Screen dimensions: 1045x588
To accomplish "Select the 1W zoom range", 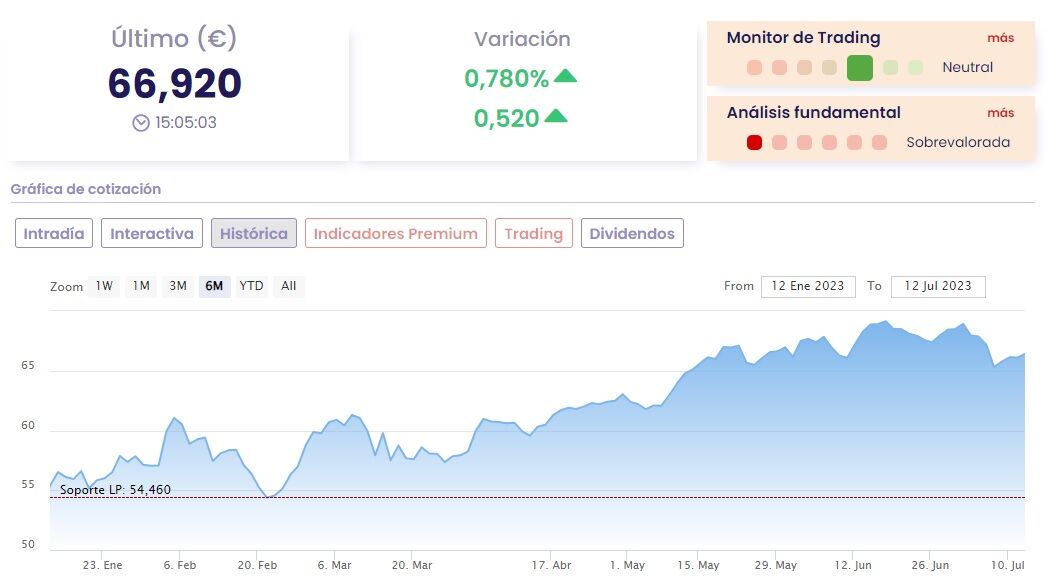I will click(x=104, y=286).
